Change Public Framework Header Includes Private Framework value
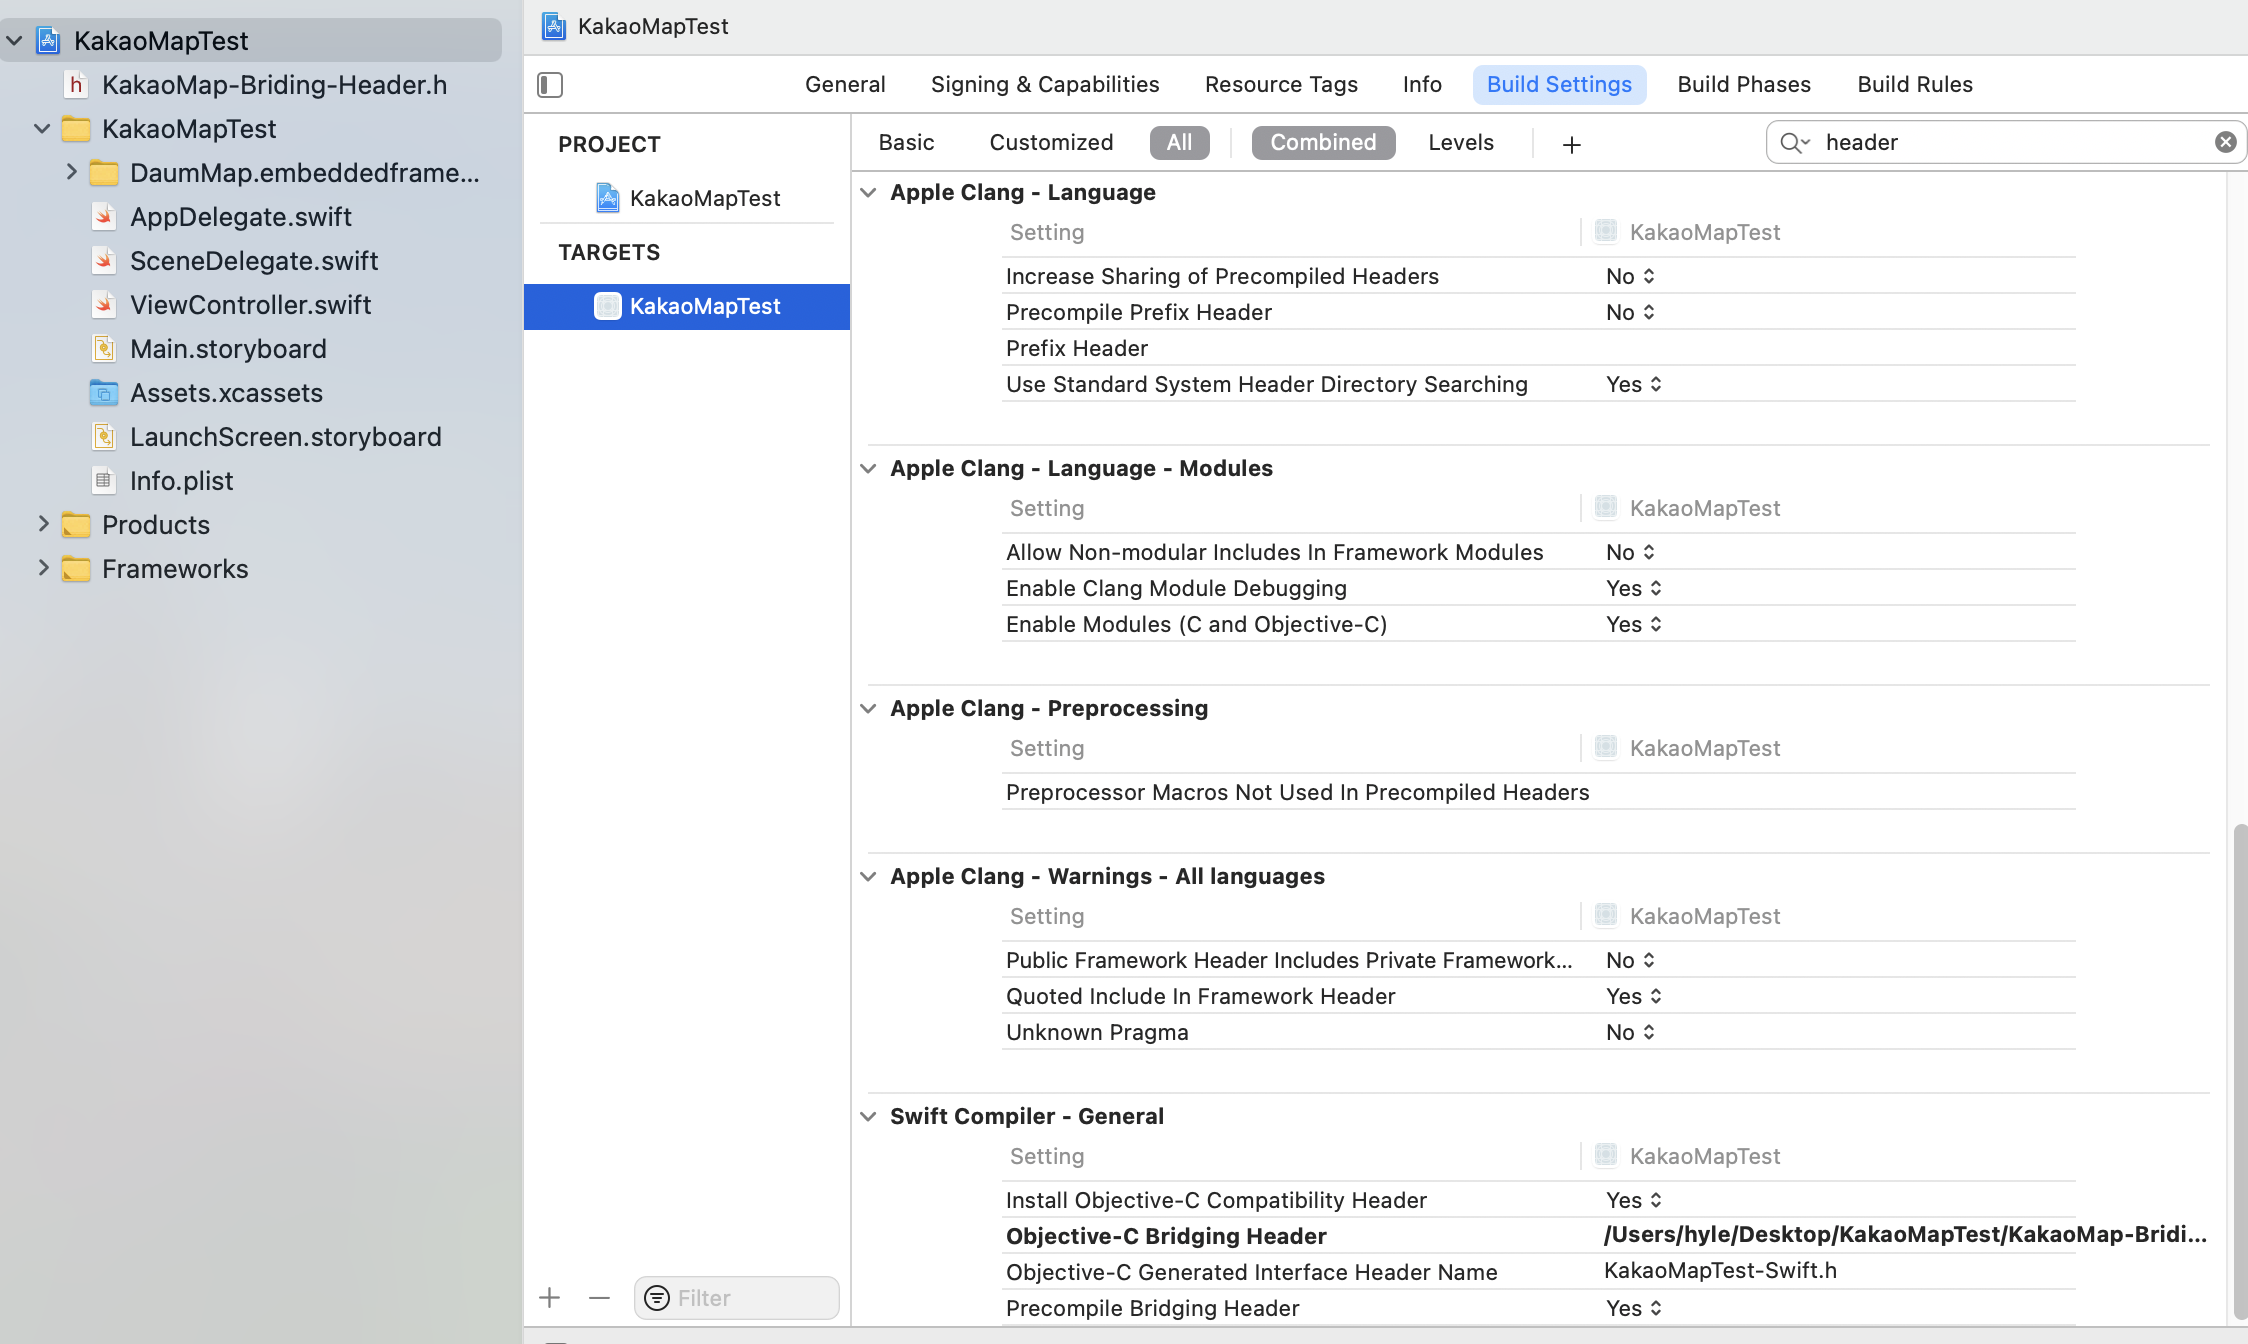This screenshot has width=2248, height=1344. [x=1630, y=960]
